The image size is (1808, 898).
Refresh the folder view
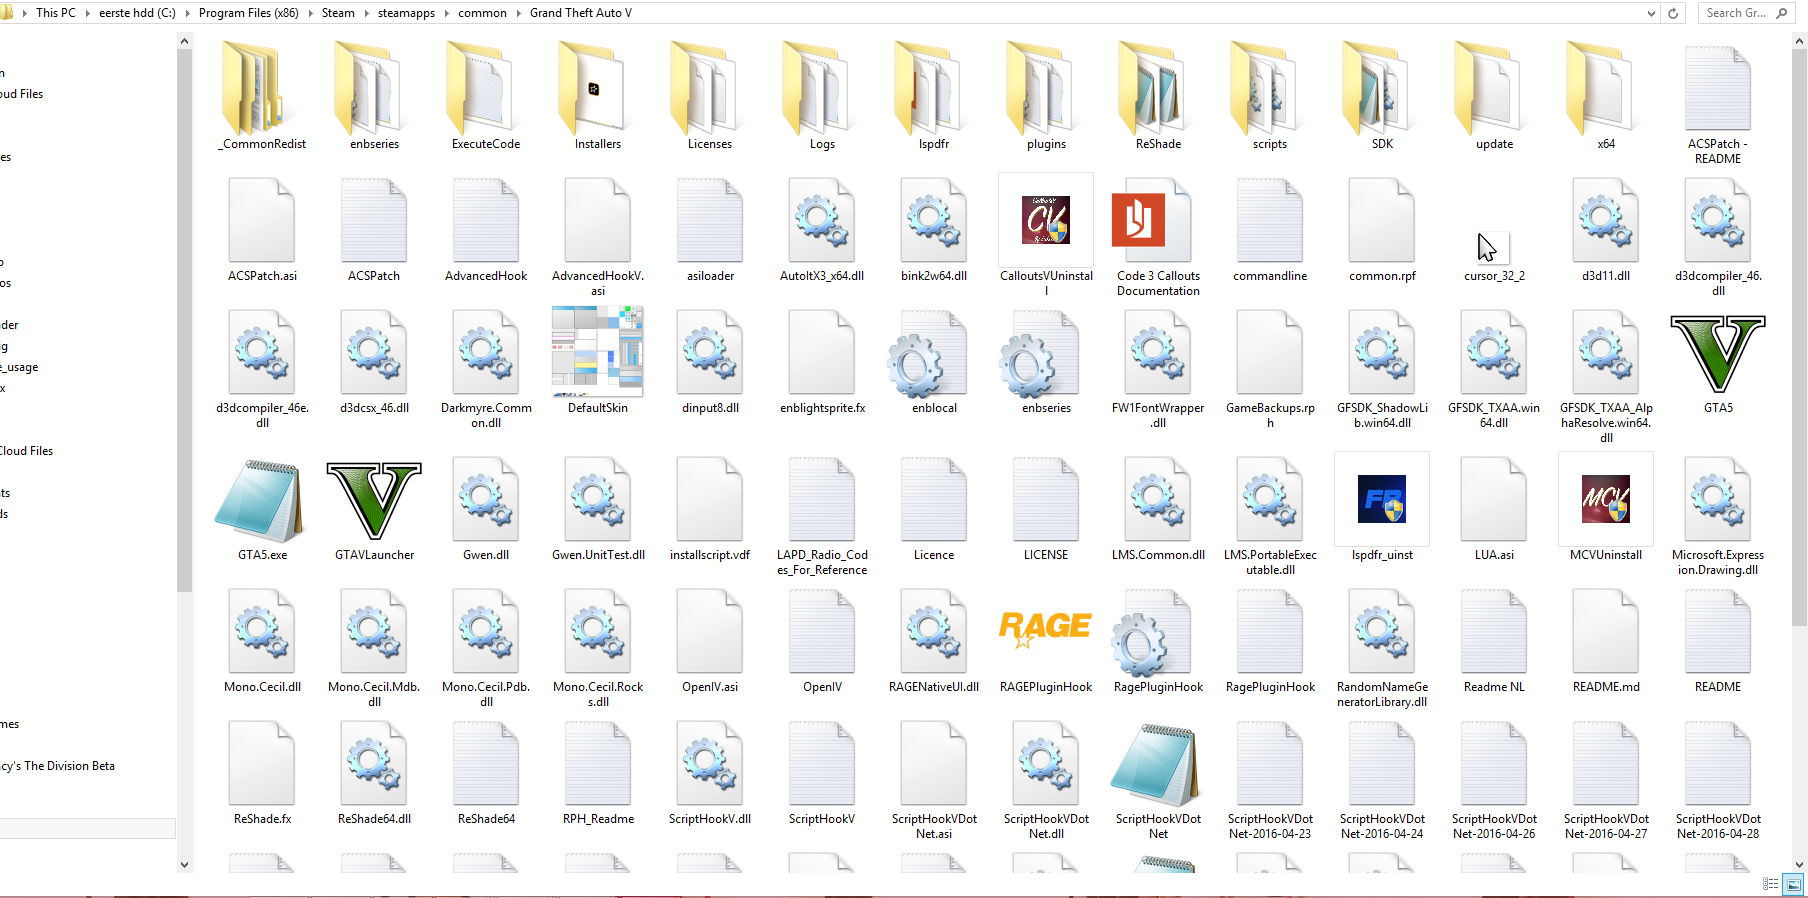click(x=1673, y=13)
